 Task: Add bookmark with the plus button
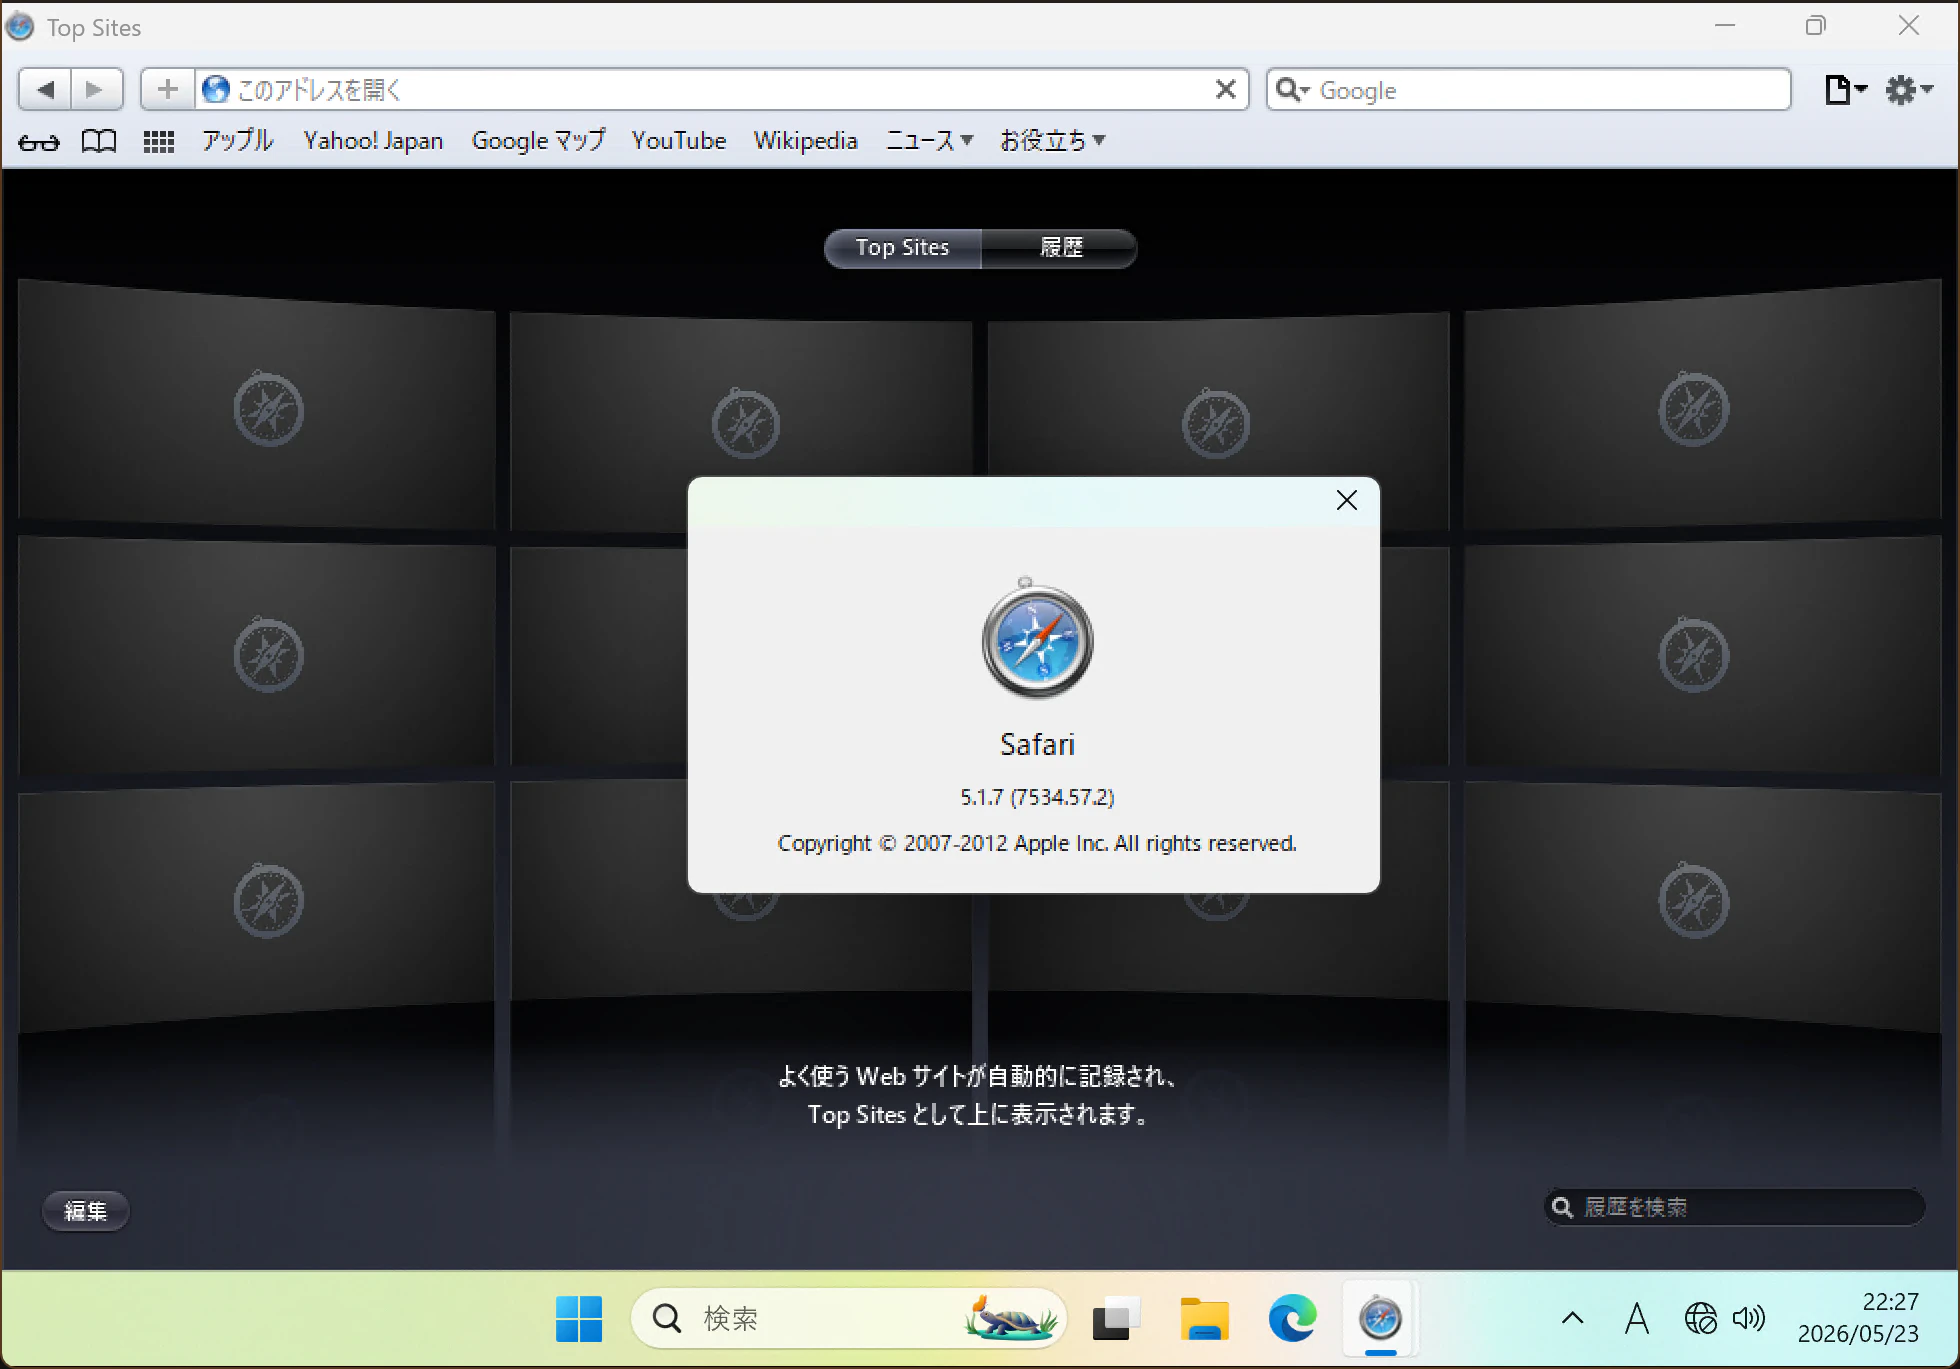(x=168, y=90)
